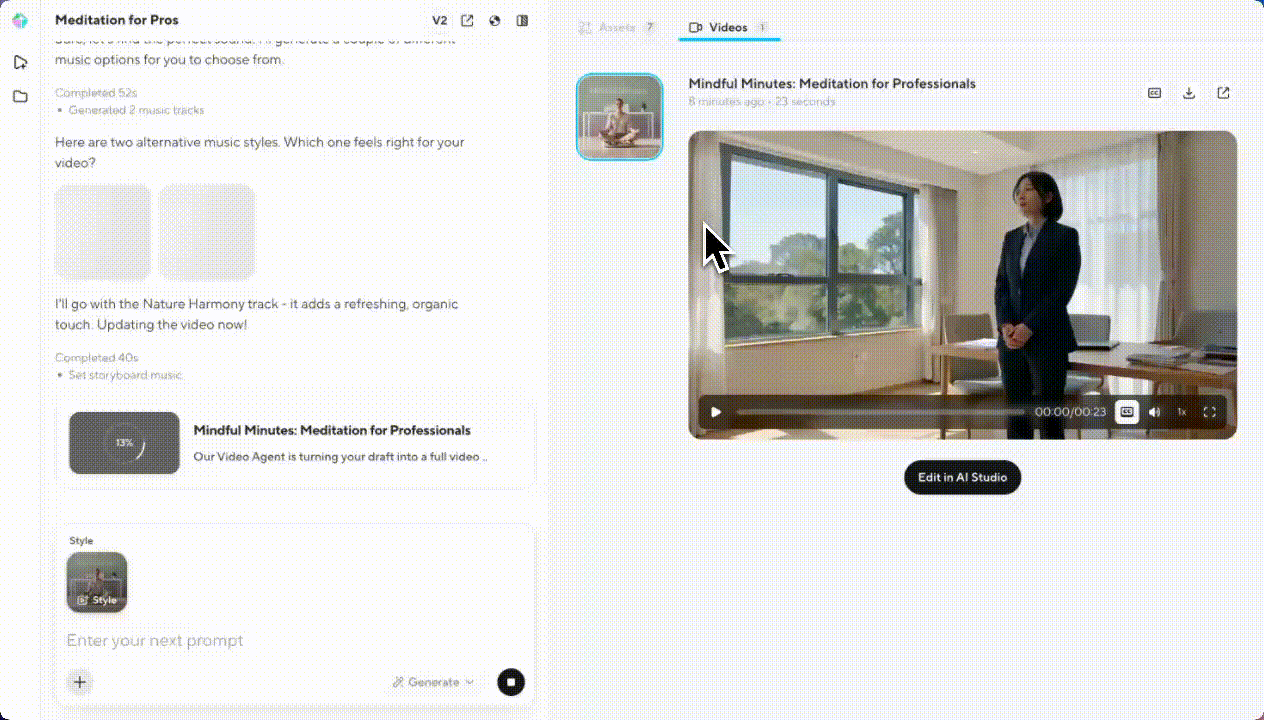Open the video projects sidebar icon
Image resolution: width=1264 pixels, height=720 pixels.
[x=20, y=62]
